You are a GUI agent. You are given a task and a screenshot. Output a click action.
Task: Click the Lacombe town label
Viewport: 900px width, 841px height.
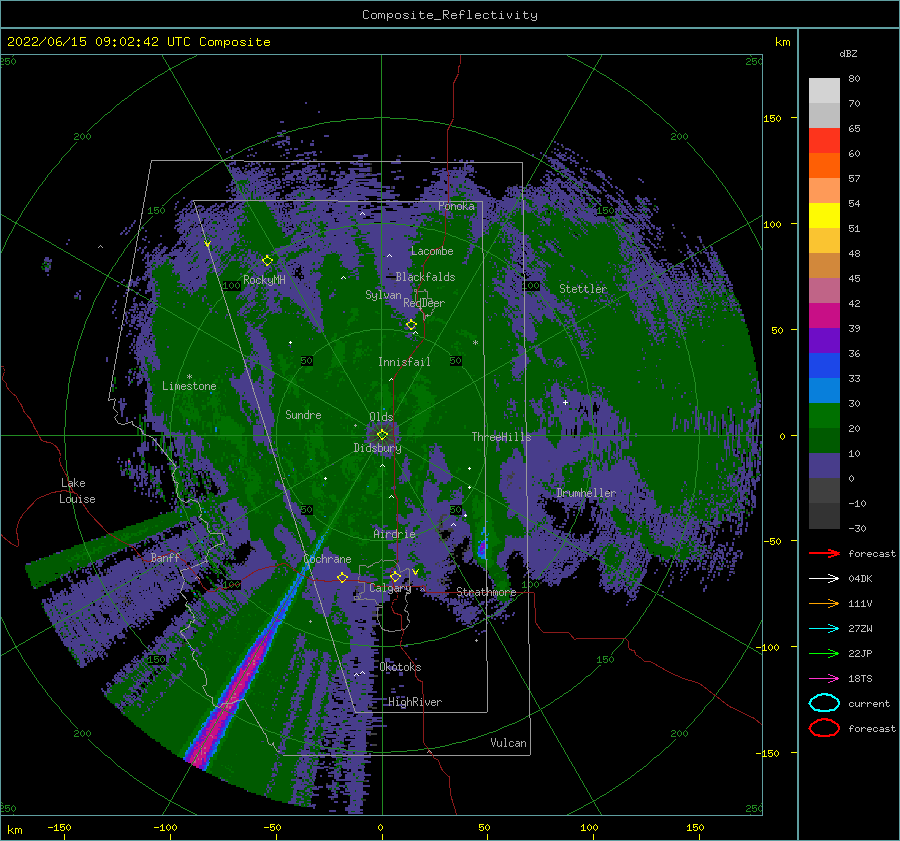coord(432,251)
